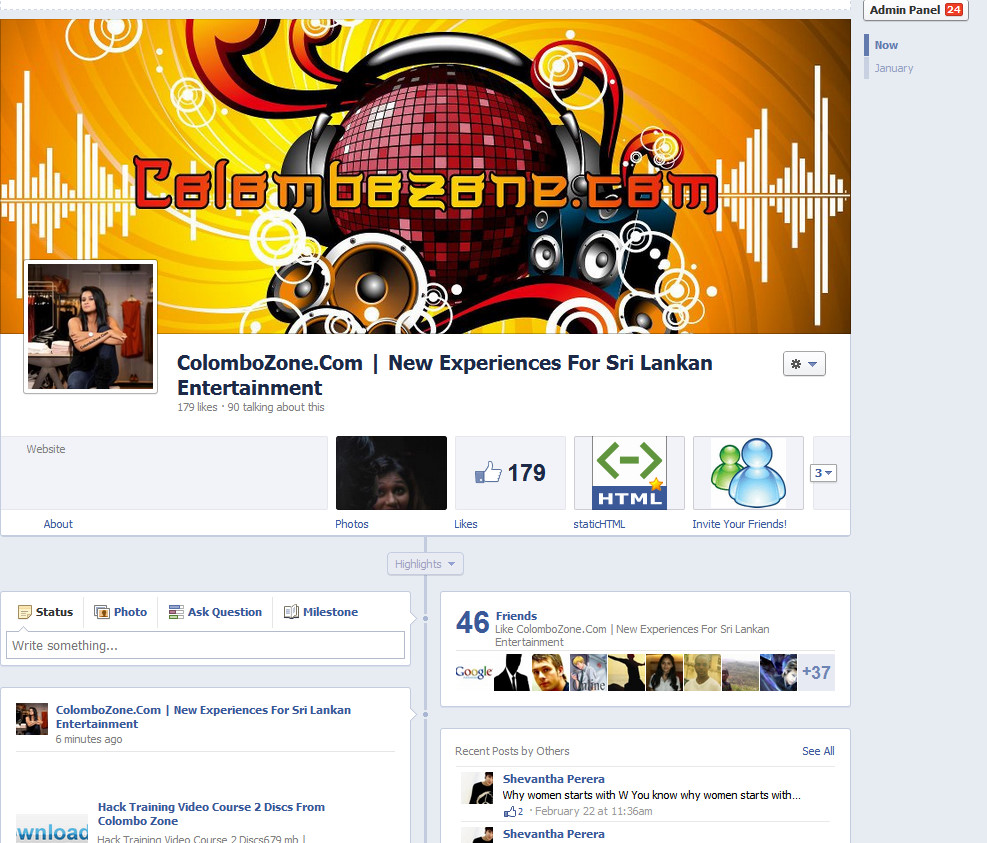The image size is (987, 843).
Task: Click the suit silhouette friend avatar
Action: coord(512,672)
